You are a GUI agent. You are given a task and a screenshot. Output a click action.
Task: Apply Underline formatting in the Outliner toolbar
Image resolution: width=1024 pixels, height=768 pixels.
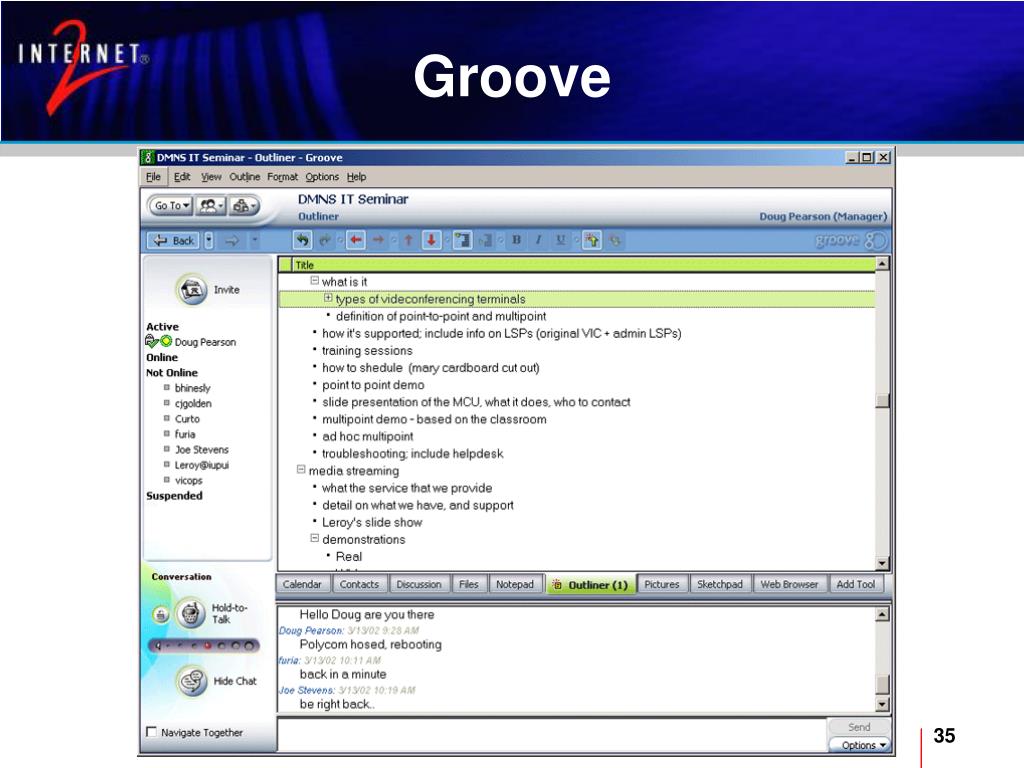pyautogui.click(x=560, y=240)
